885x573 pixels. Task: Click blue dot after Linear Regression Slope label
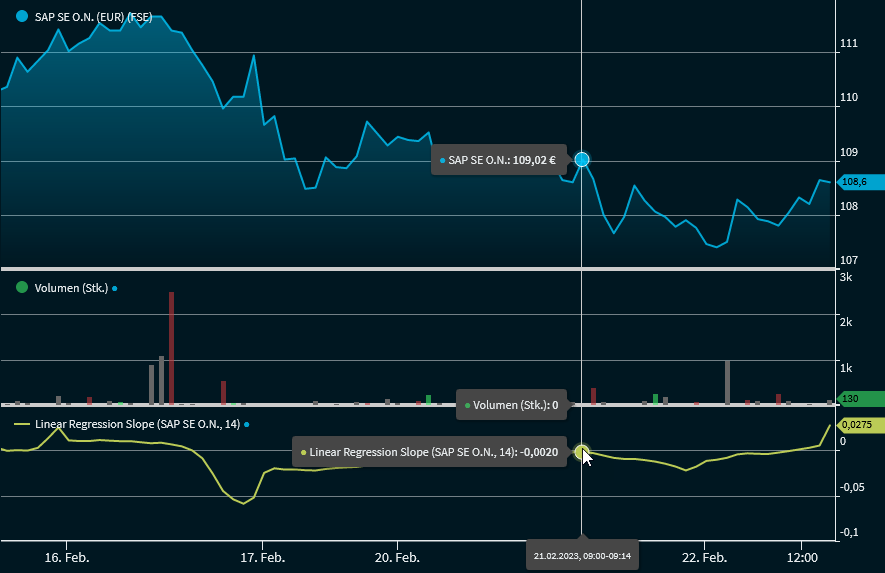click(247, 424)
